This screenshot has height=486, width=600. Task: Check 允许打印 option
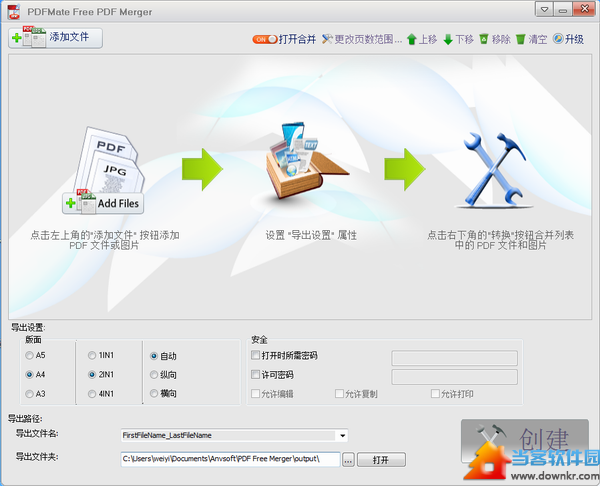pos(435,393)
